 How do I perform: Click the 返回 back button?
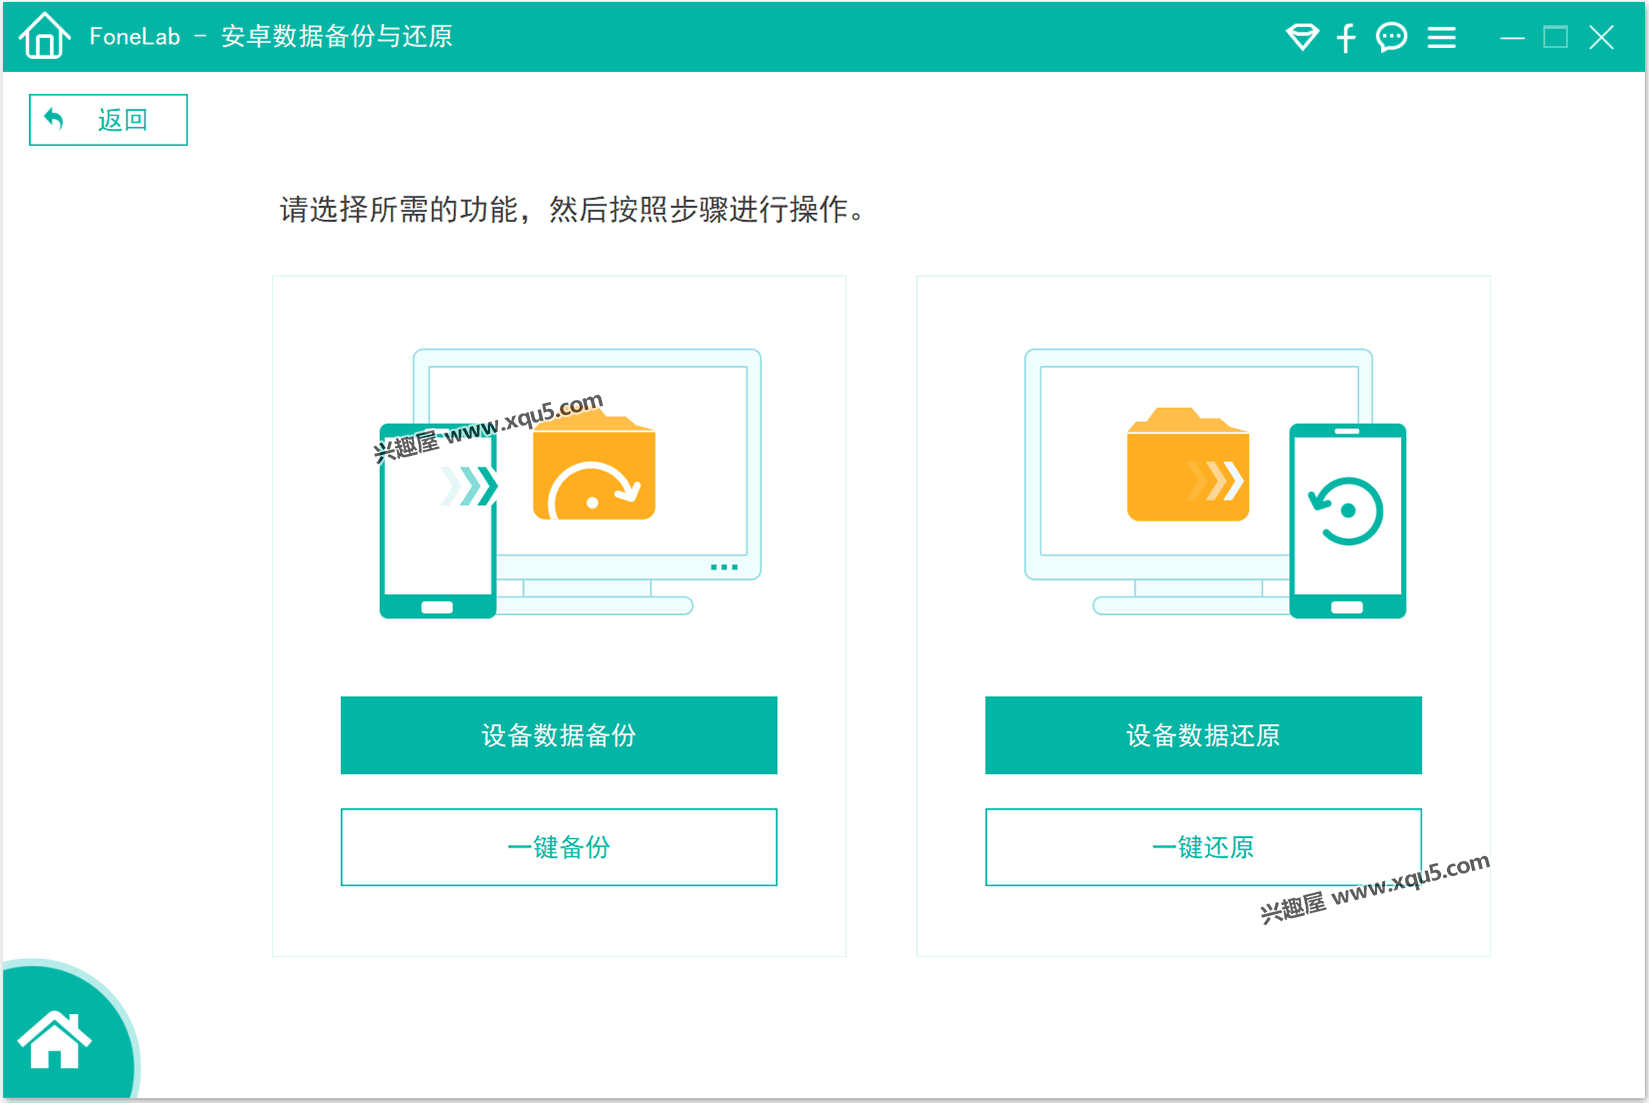108,120
